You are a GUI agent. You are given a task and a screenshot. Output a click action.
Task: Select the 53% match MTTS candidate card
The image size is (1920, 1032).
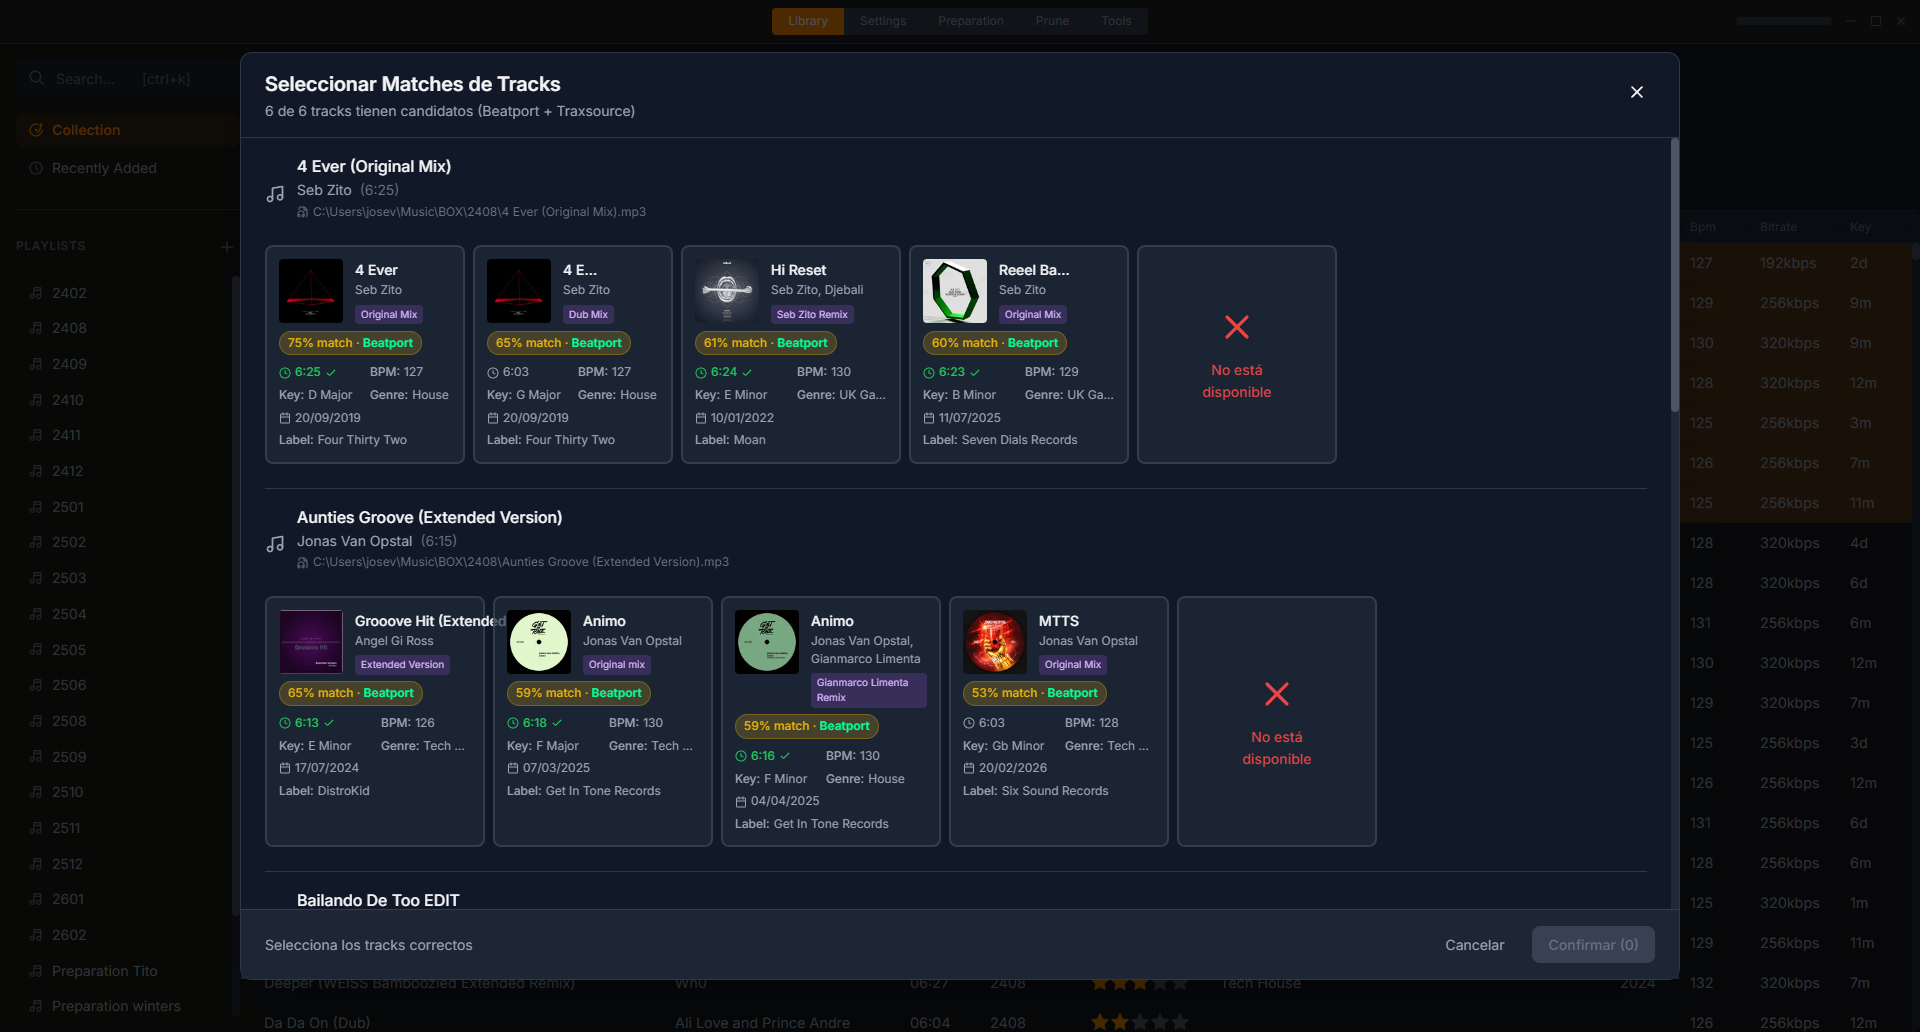(x=1058, y=721)
